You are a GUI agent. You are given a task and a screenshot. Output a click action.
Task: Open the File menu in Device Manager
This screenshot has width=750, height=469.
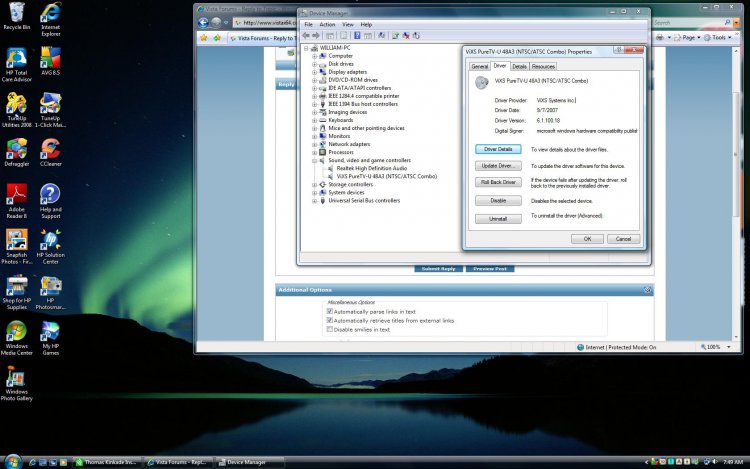point(309,24)
